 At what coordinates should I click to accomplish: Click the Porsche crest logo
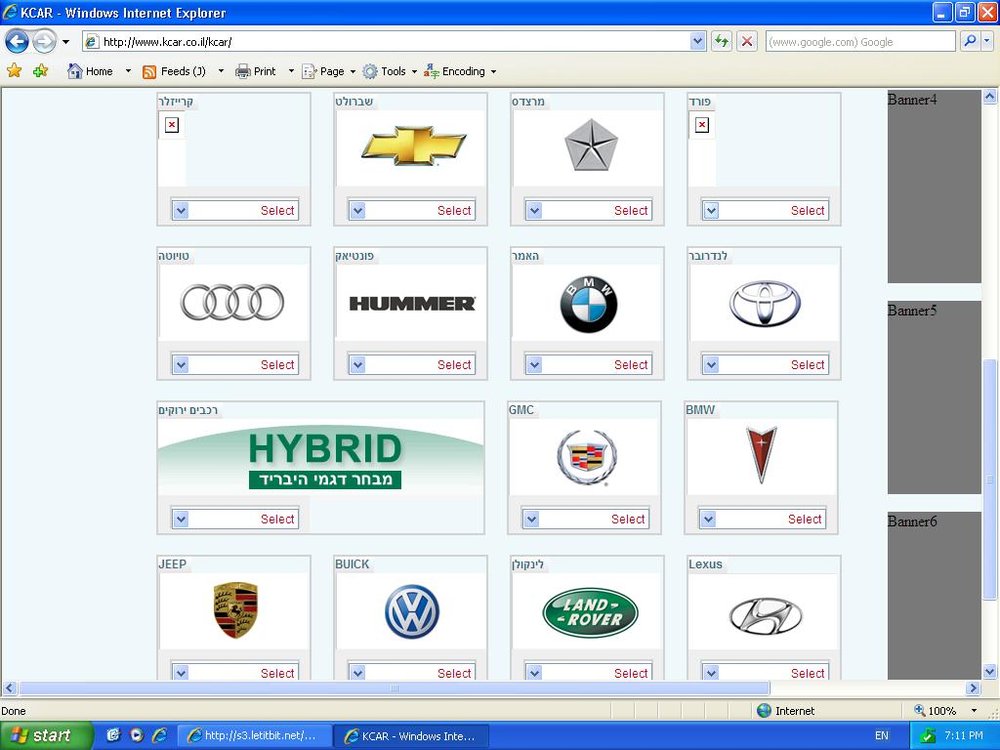(235, 610)
